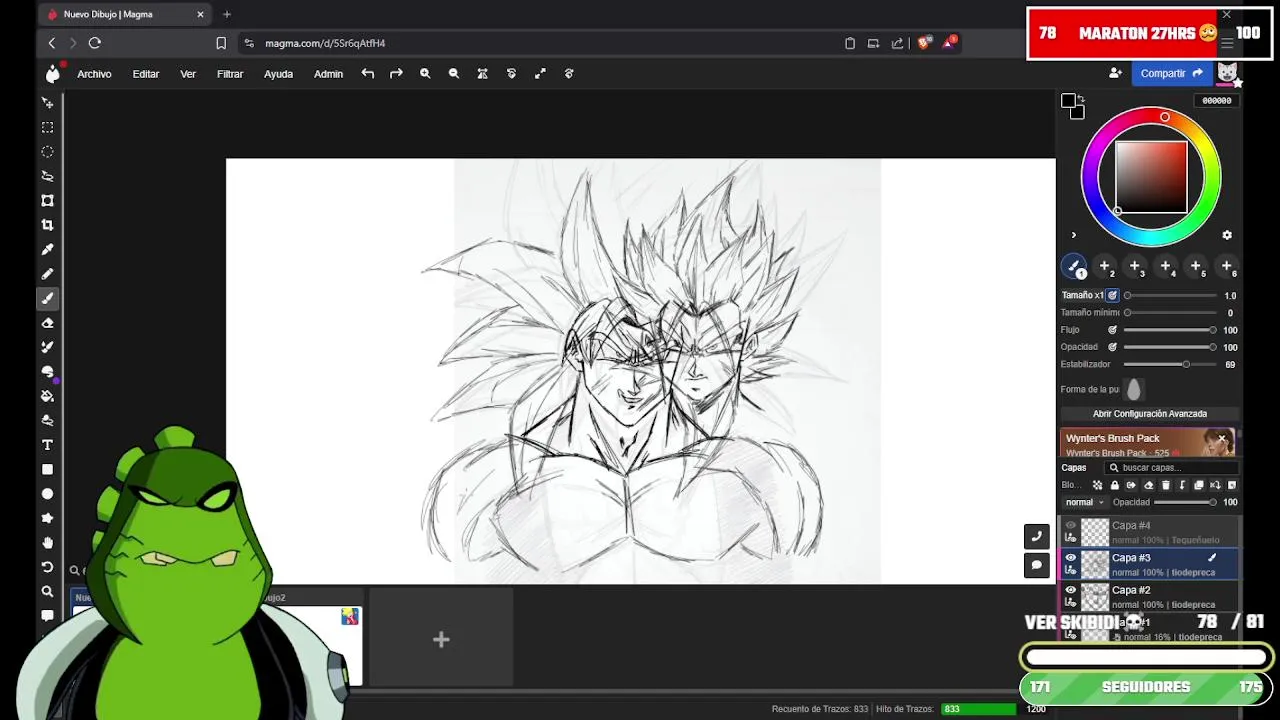Select the text tool

point(47,445)
